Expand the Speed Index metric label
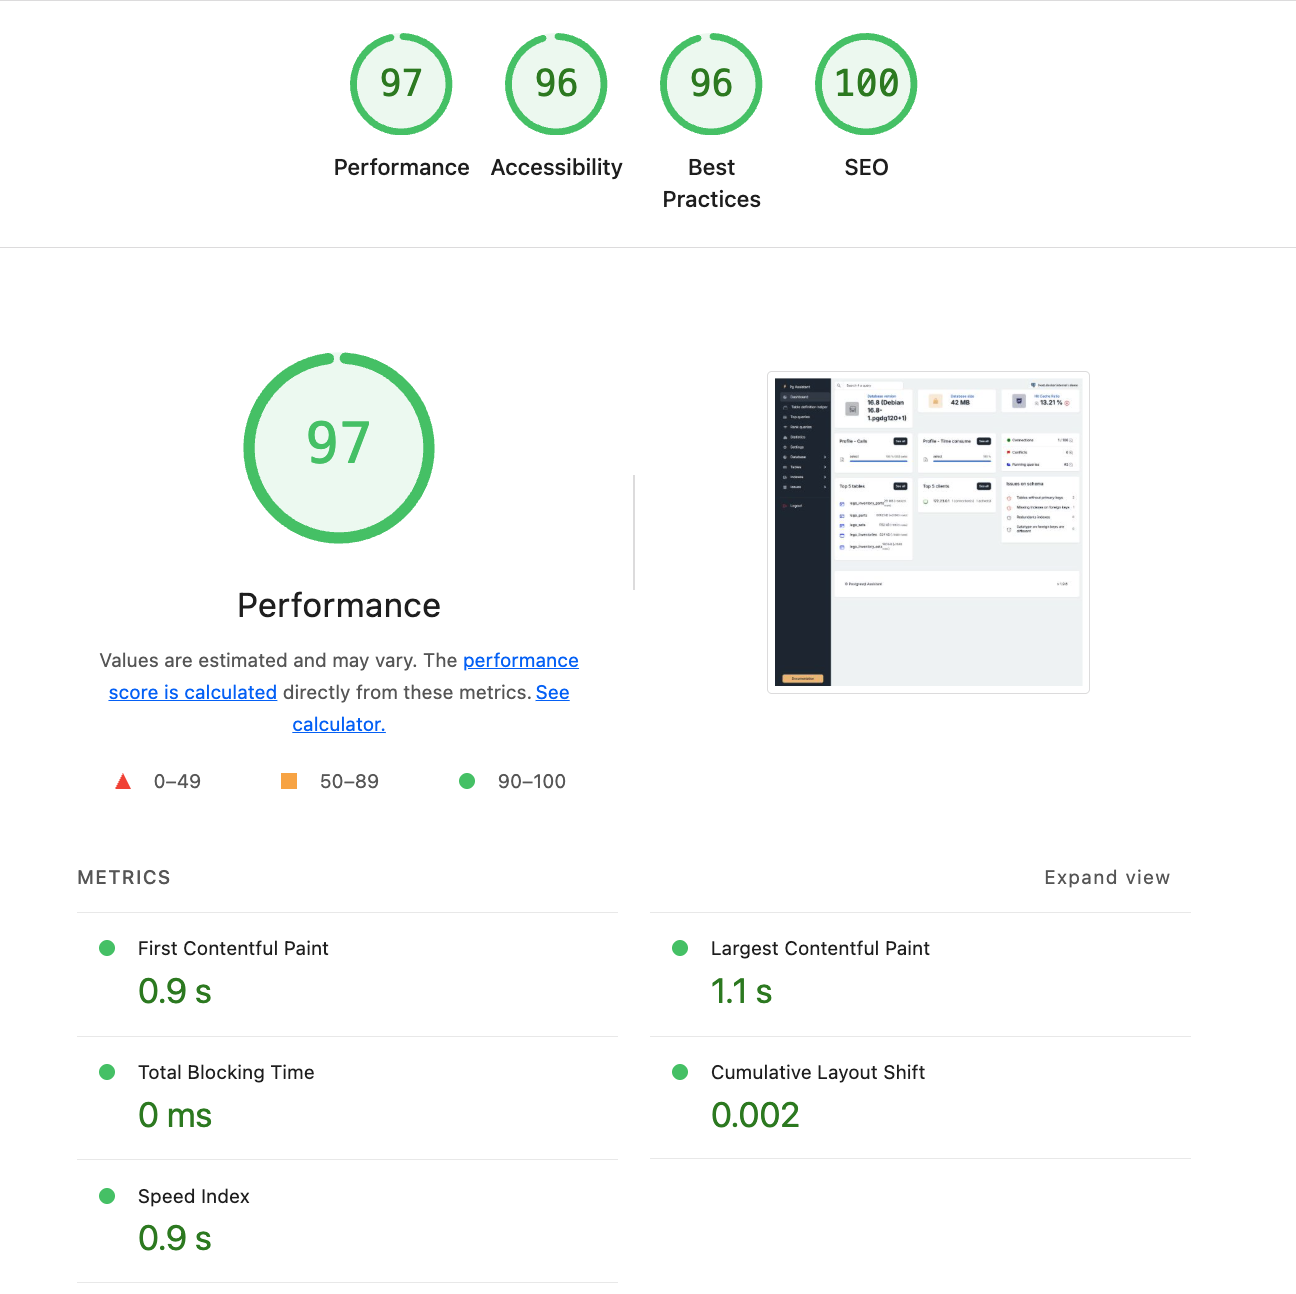 tap(193, 1196)
